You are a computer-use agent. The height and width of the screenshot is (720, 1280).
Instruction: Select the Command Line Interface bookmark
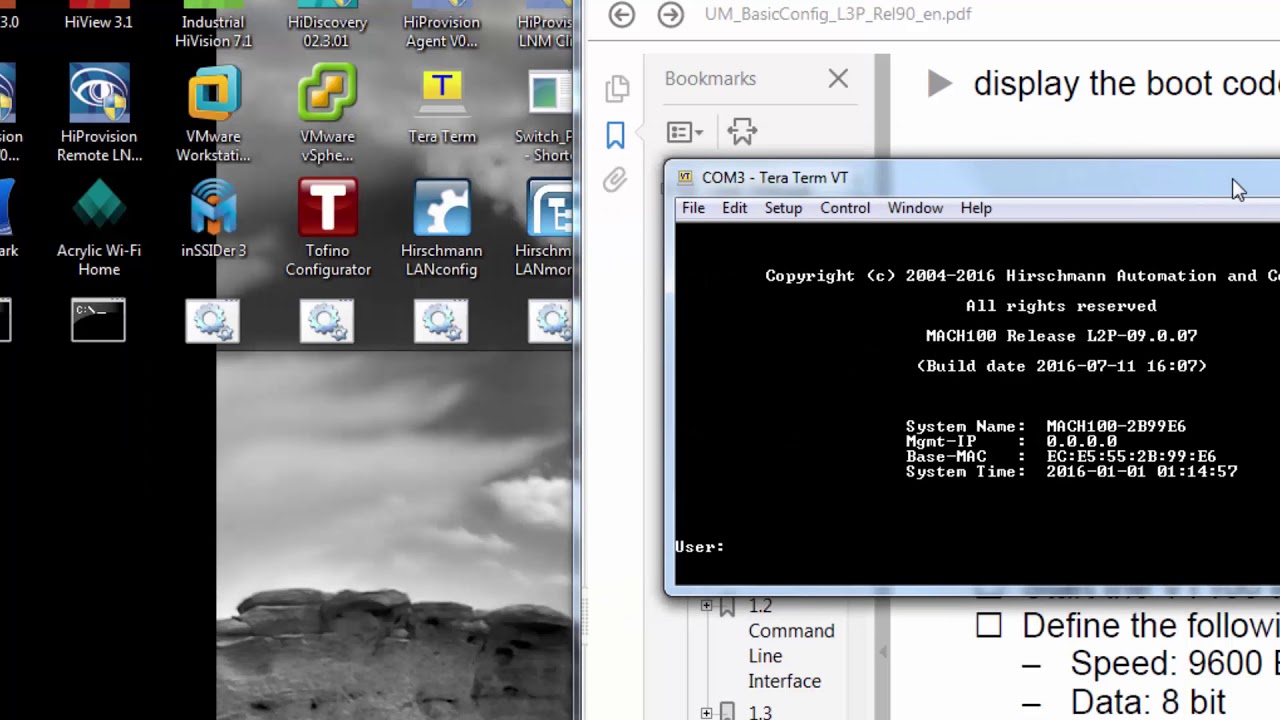pyautogui.click(x=791, y=644)
